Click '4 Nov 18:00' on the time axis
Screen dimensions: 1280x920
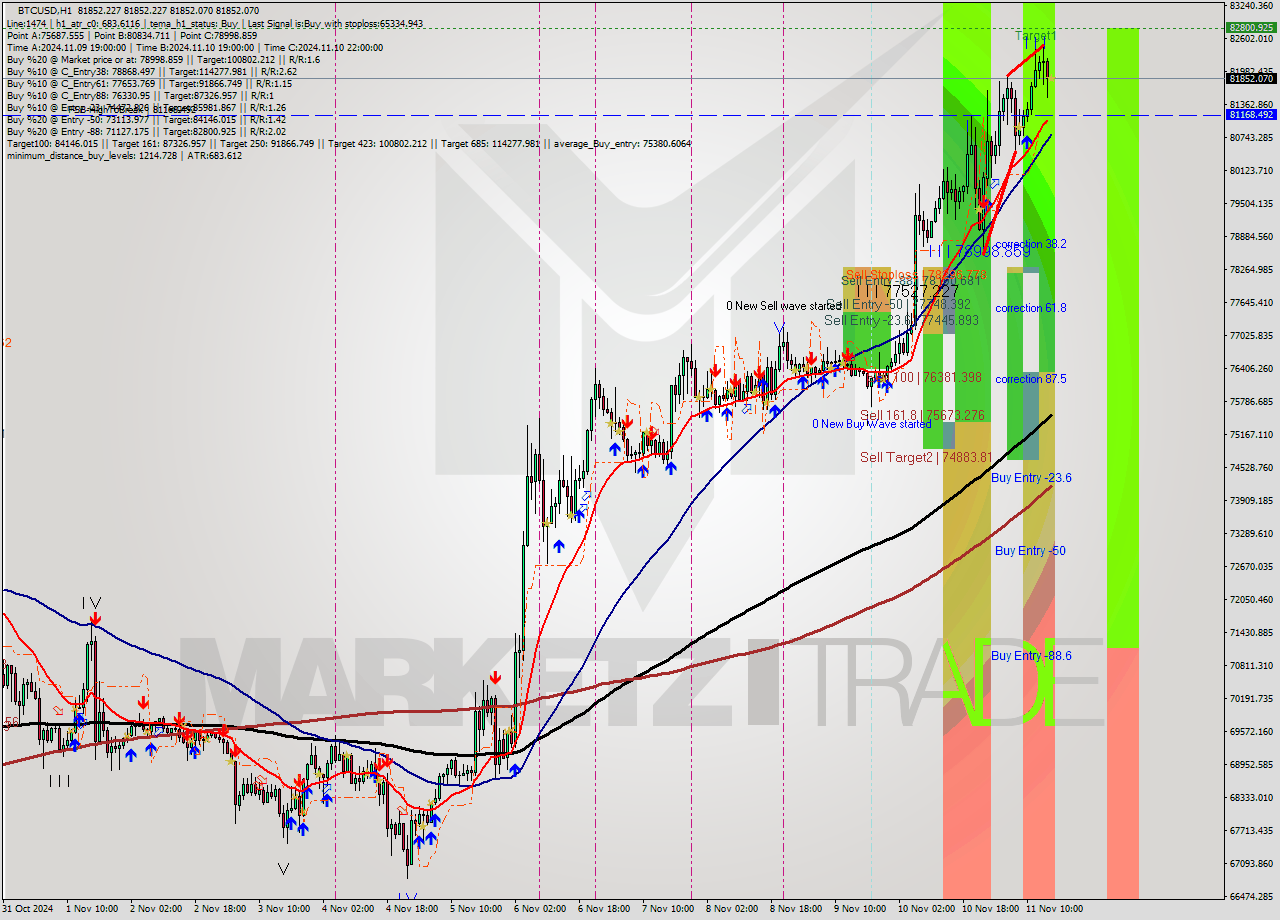(413, 909)
